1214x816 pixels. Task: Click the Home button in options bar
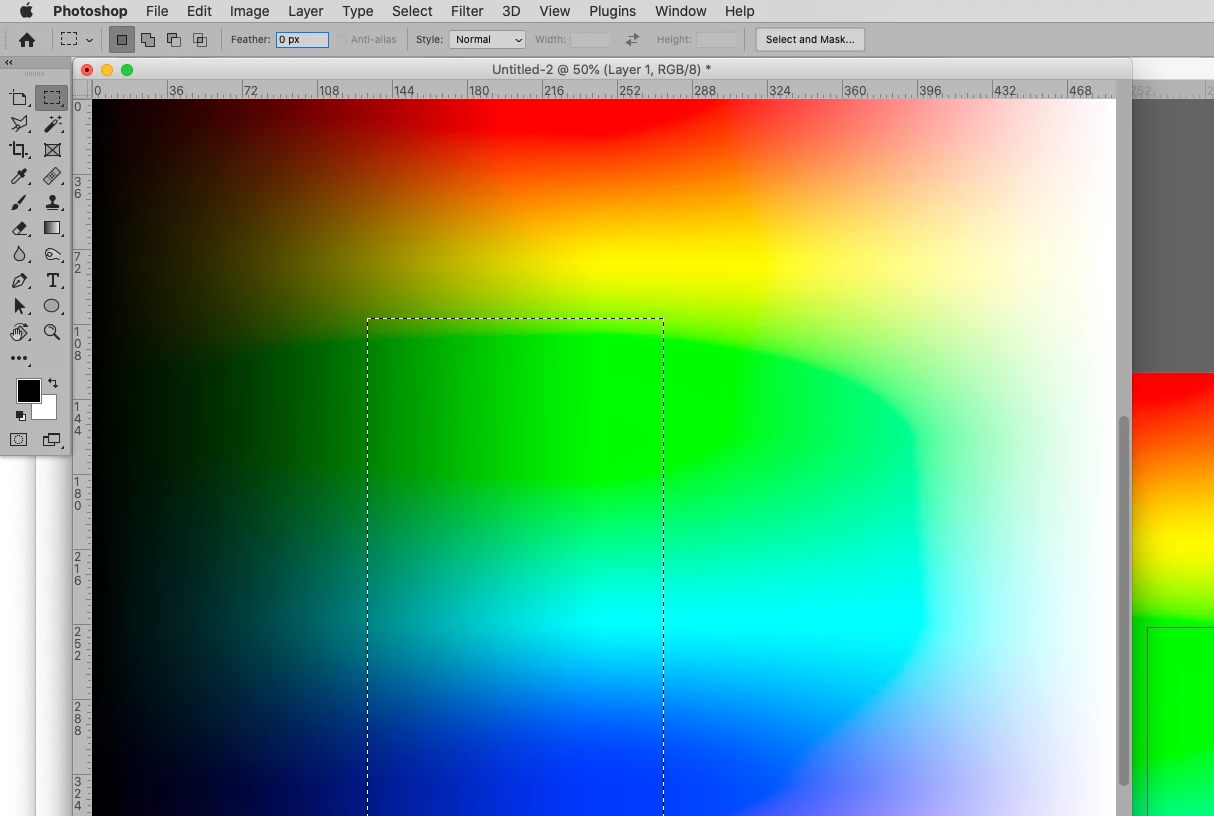click(27, 40)
